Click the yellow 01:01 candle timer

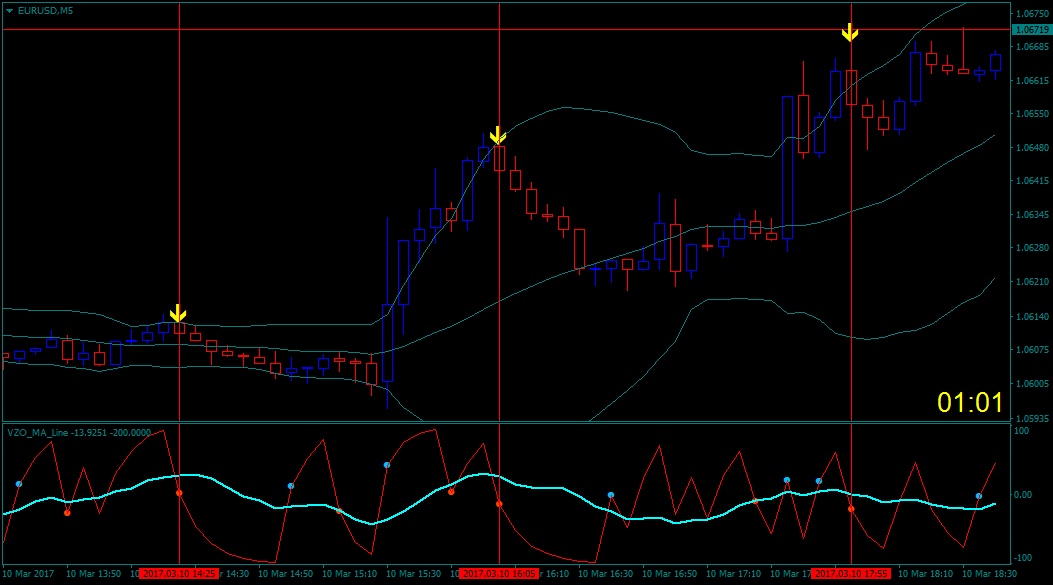click(969, 402)
